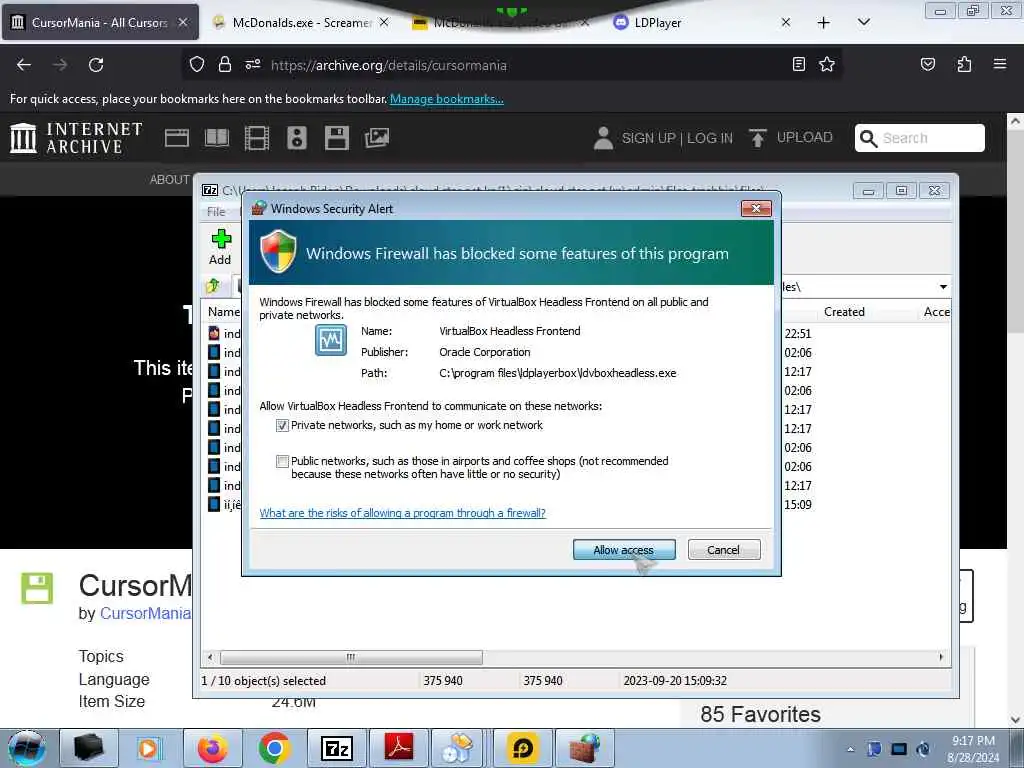Open the CursorMania author link
Viewport: 1024px width, 768px height.
[x=145, y=613]
